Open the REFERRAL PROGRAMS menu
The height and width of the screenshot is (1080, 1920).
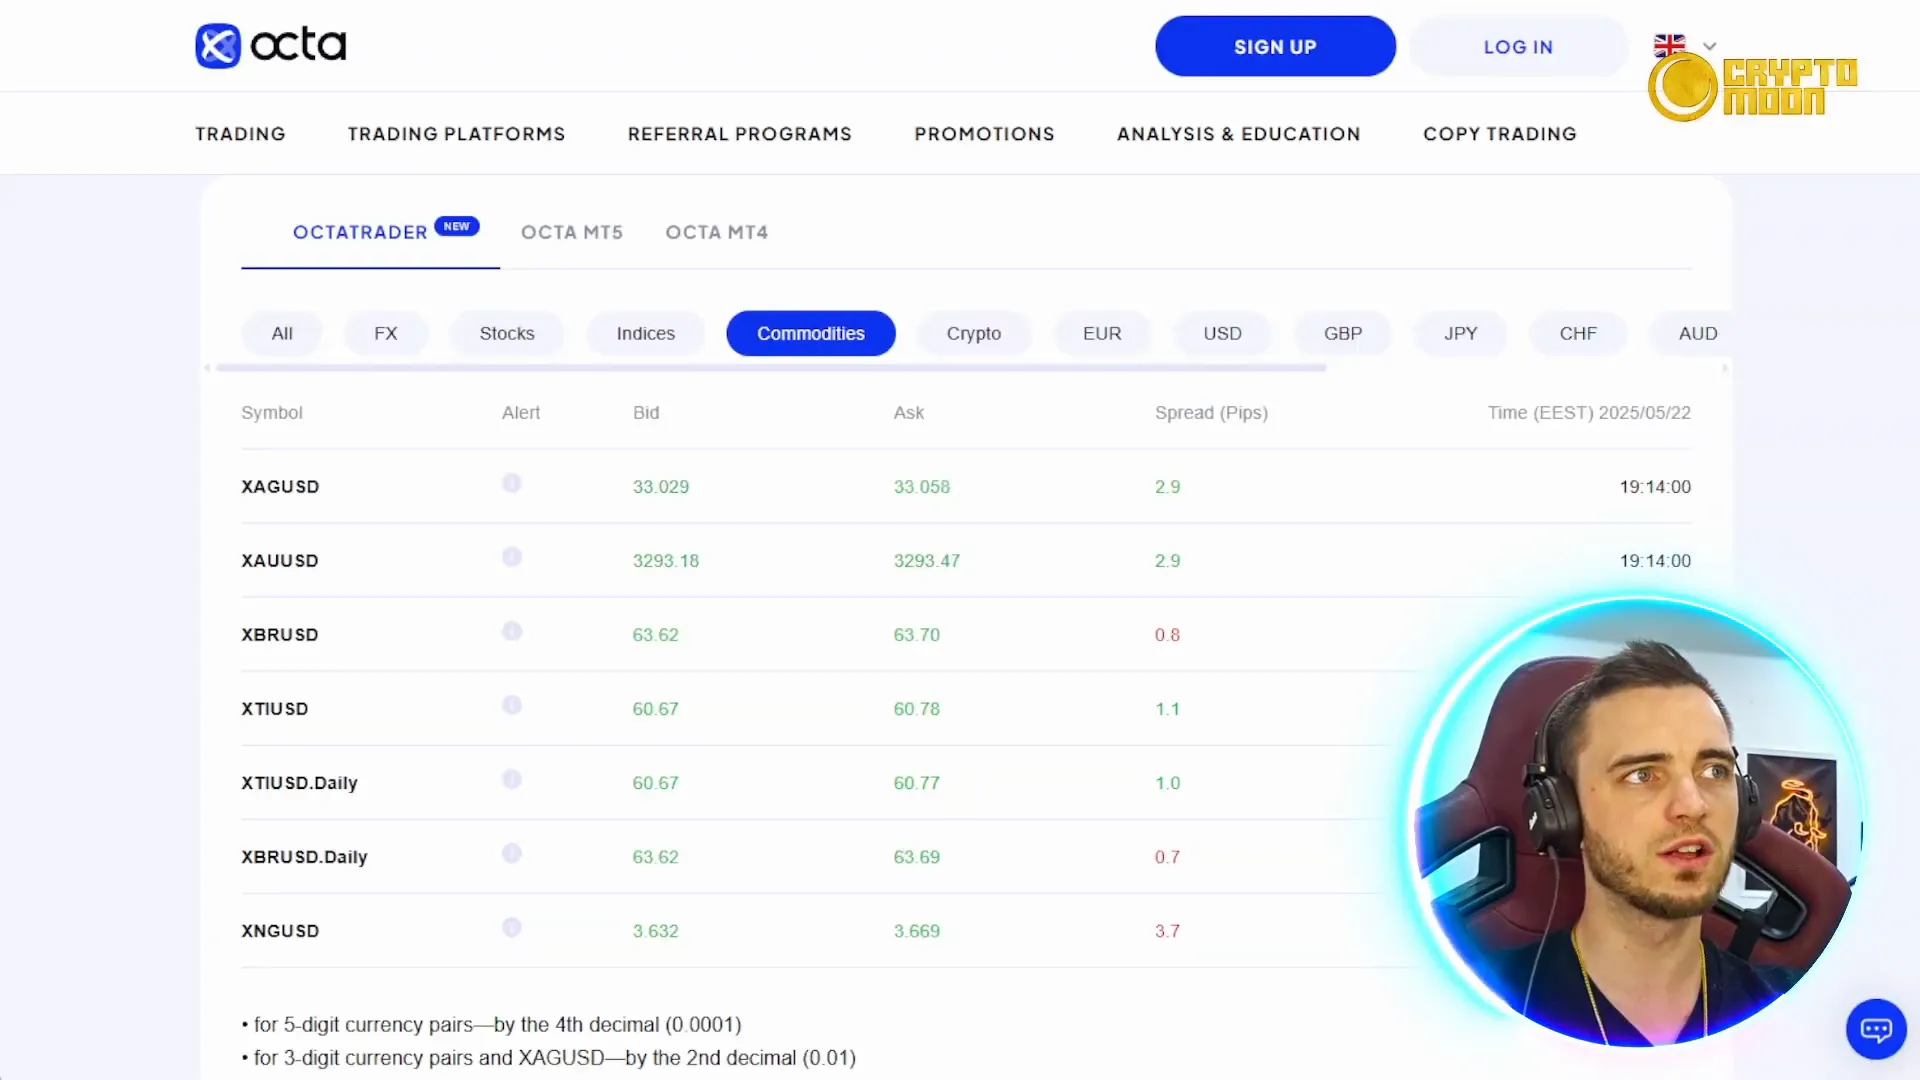tap(740, 134)
